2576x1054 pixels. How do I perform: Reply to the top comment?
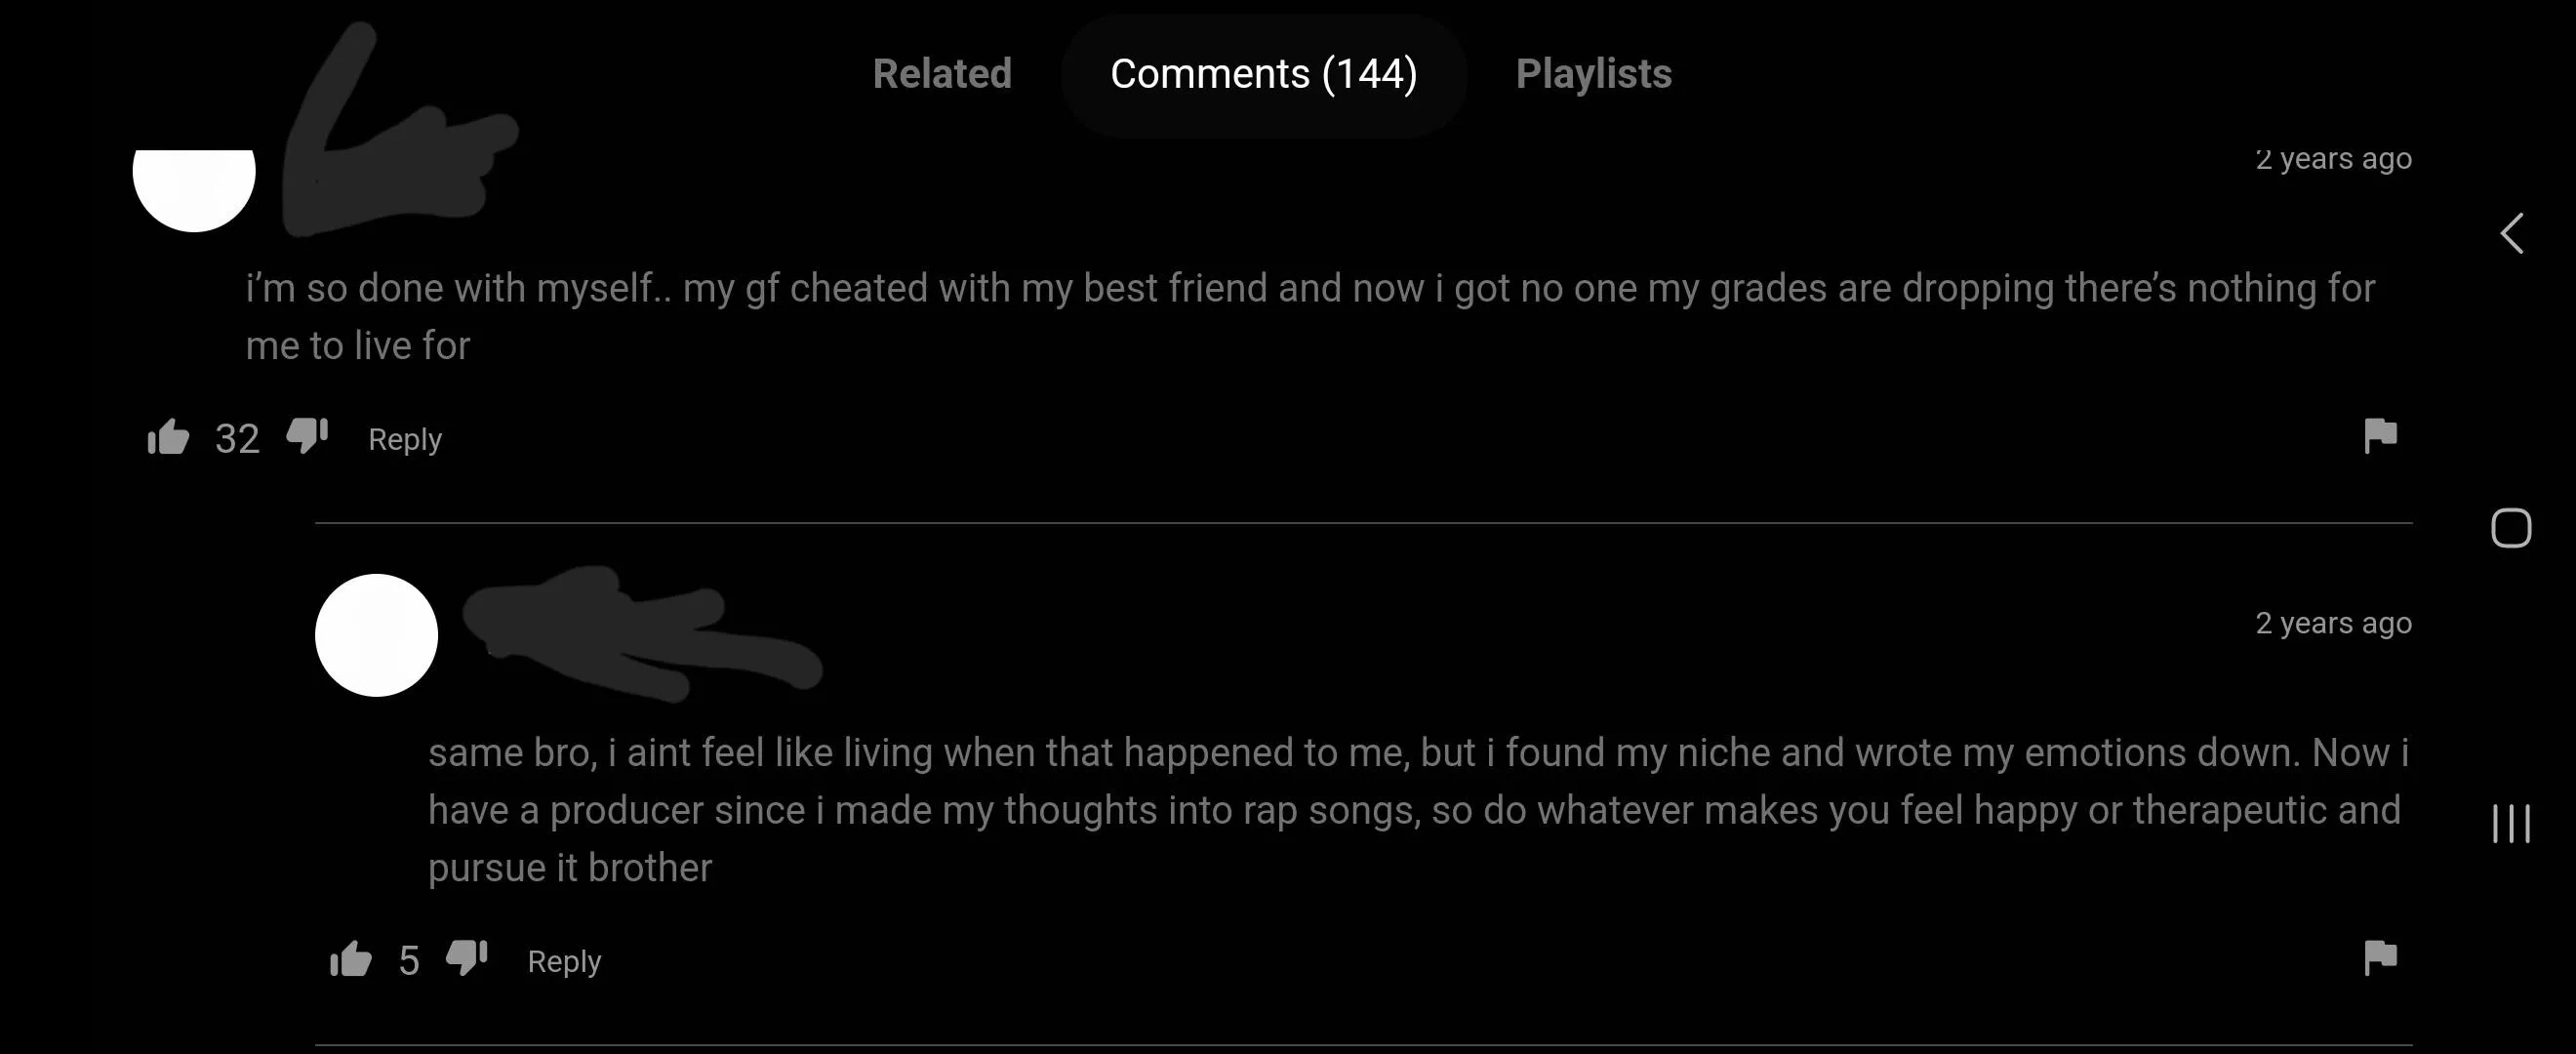[404, 439]
